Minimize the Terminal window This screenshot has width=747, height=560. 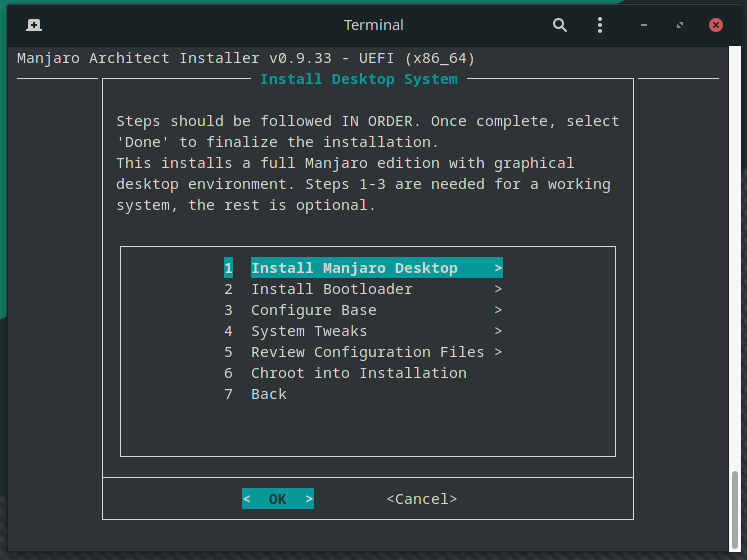pos(644,24)
